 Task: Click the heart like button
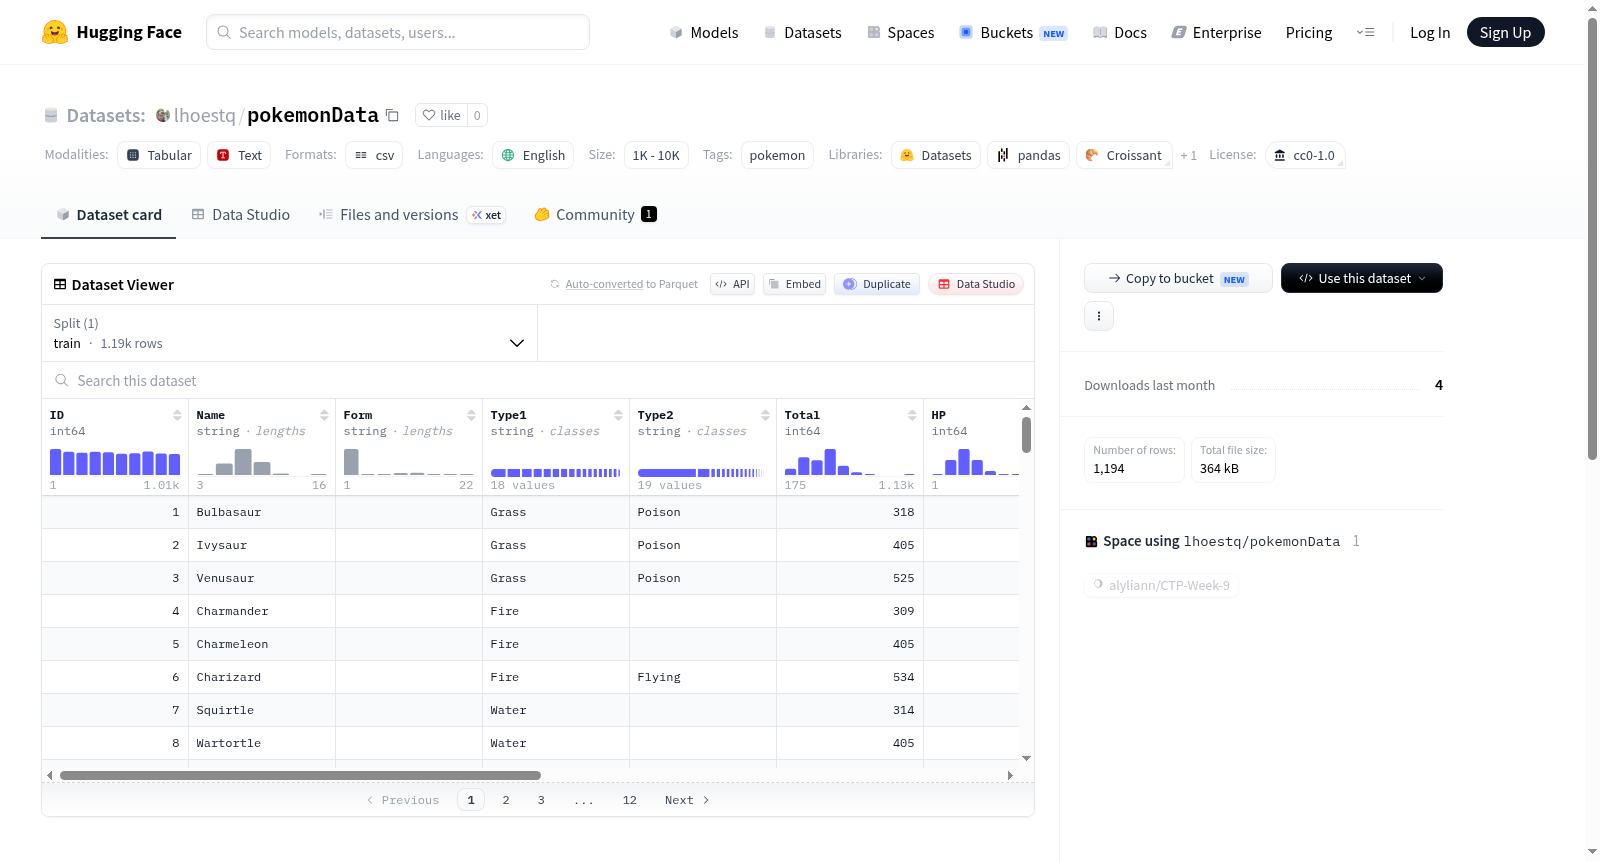(441, 115)
